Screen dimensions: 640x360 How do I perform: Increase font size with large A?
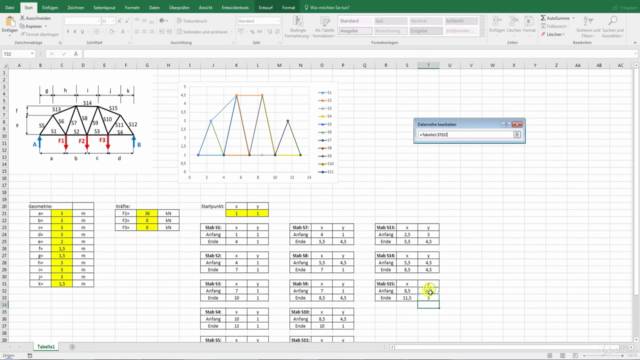coord(120,21)
